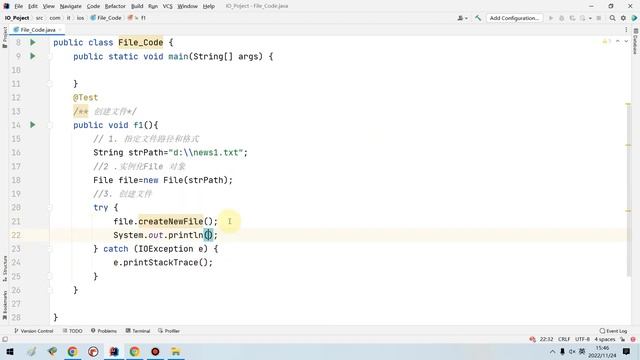Click the run gutter arrow beside class File_Code
This screenshot has height=360, width=640.
[x=33, y=42]
